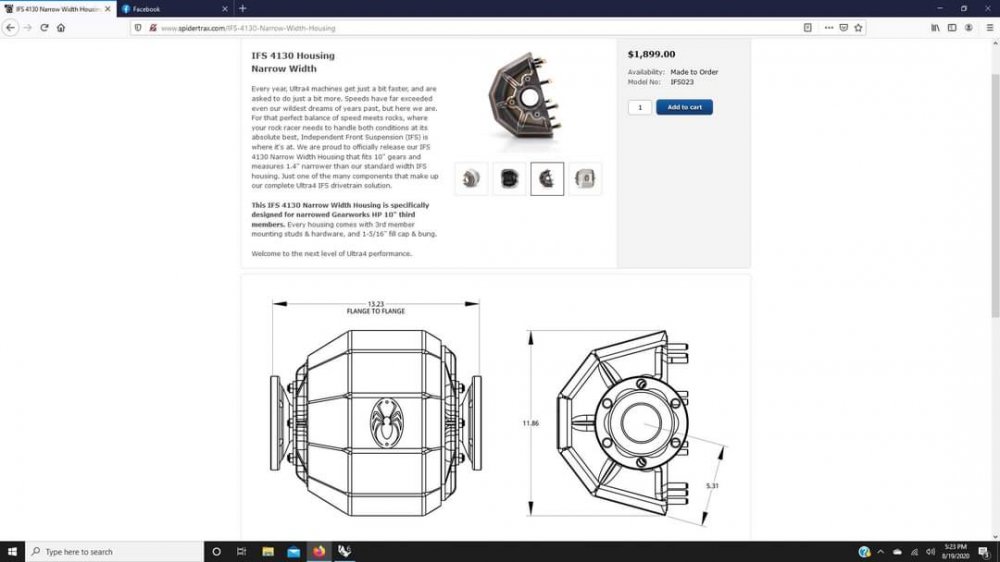1000x562 pixels.
Task: Open the Firefox hamburger menu
Action: (x=987, y=28)
